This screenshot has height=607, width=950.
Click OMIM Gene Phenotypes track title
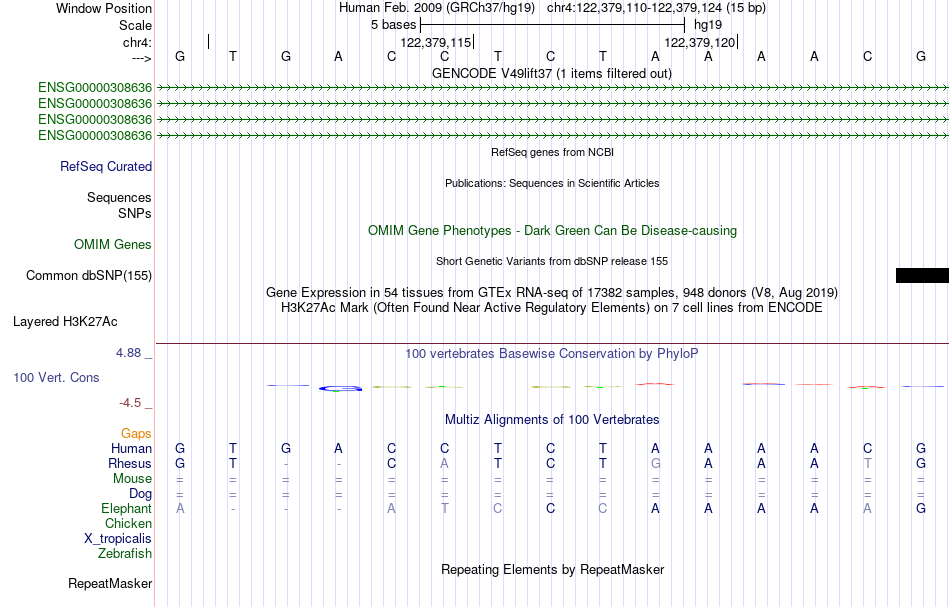coord(553,231)
